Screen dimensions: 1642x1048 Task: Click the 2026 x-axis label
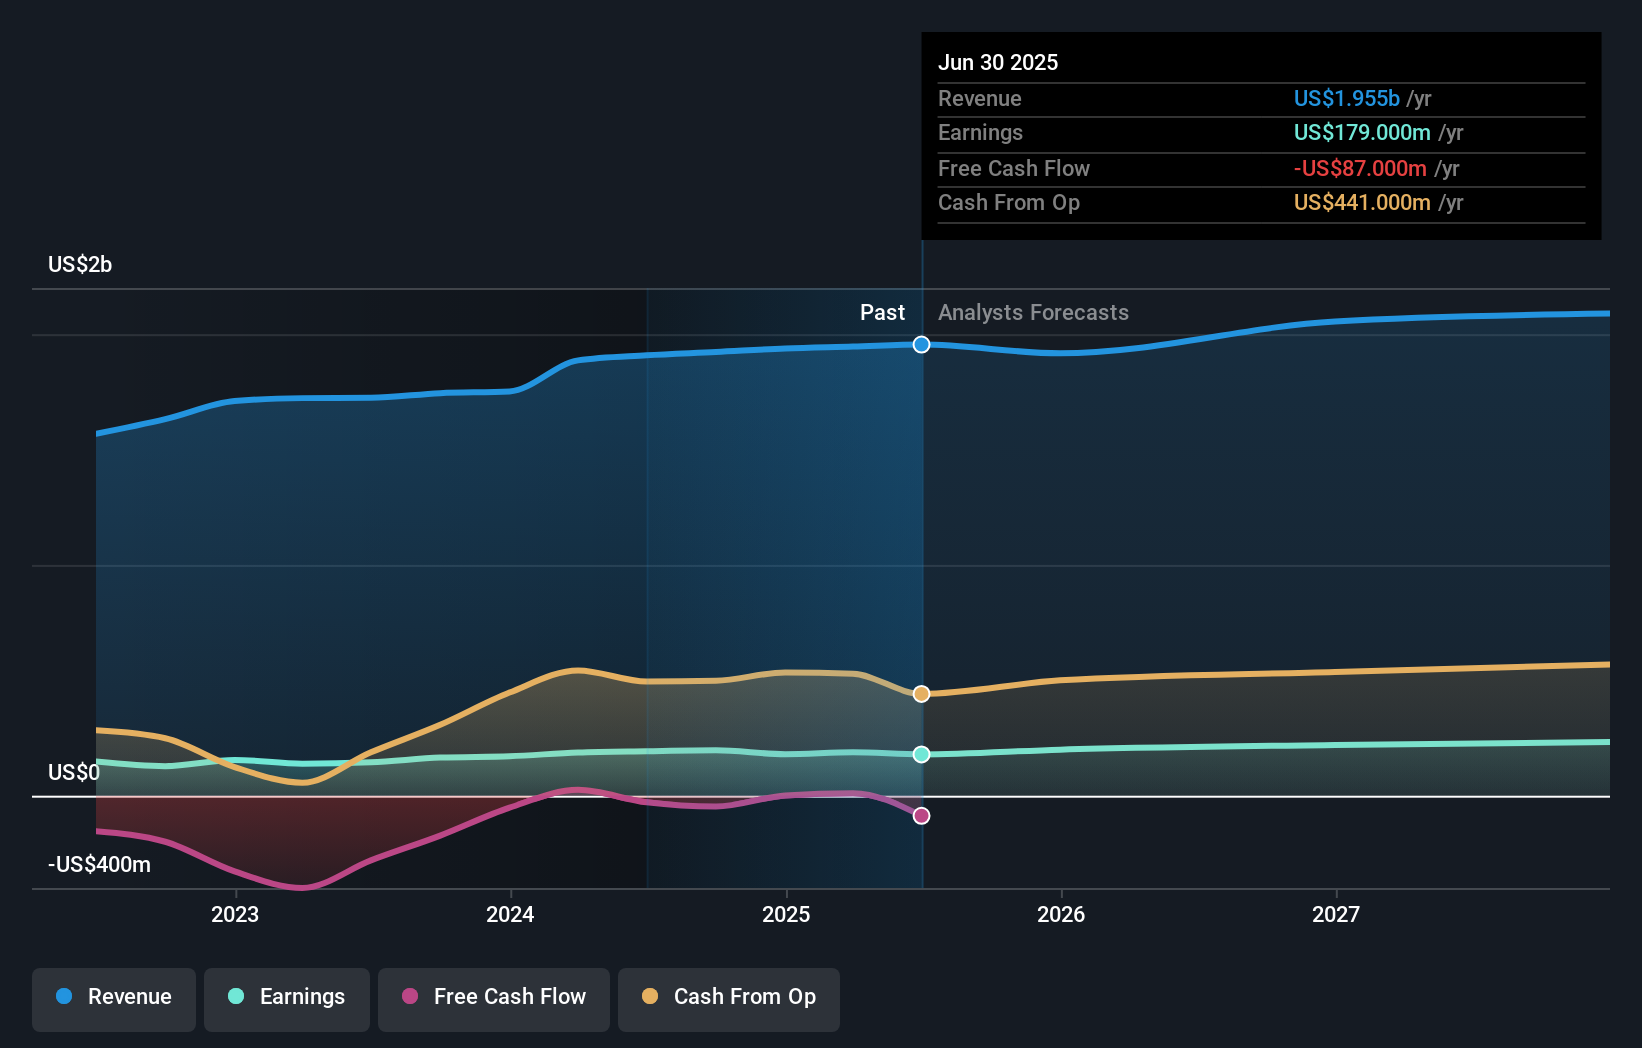[1061, 914]
